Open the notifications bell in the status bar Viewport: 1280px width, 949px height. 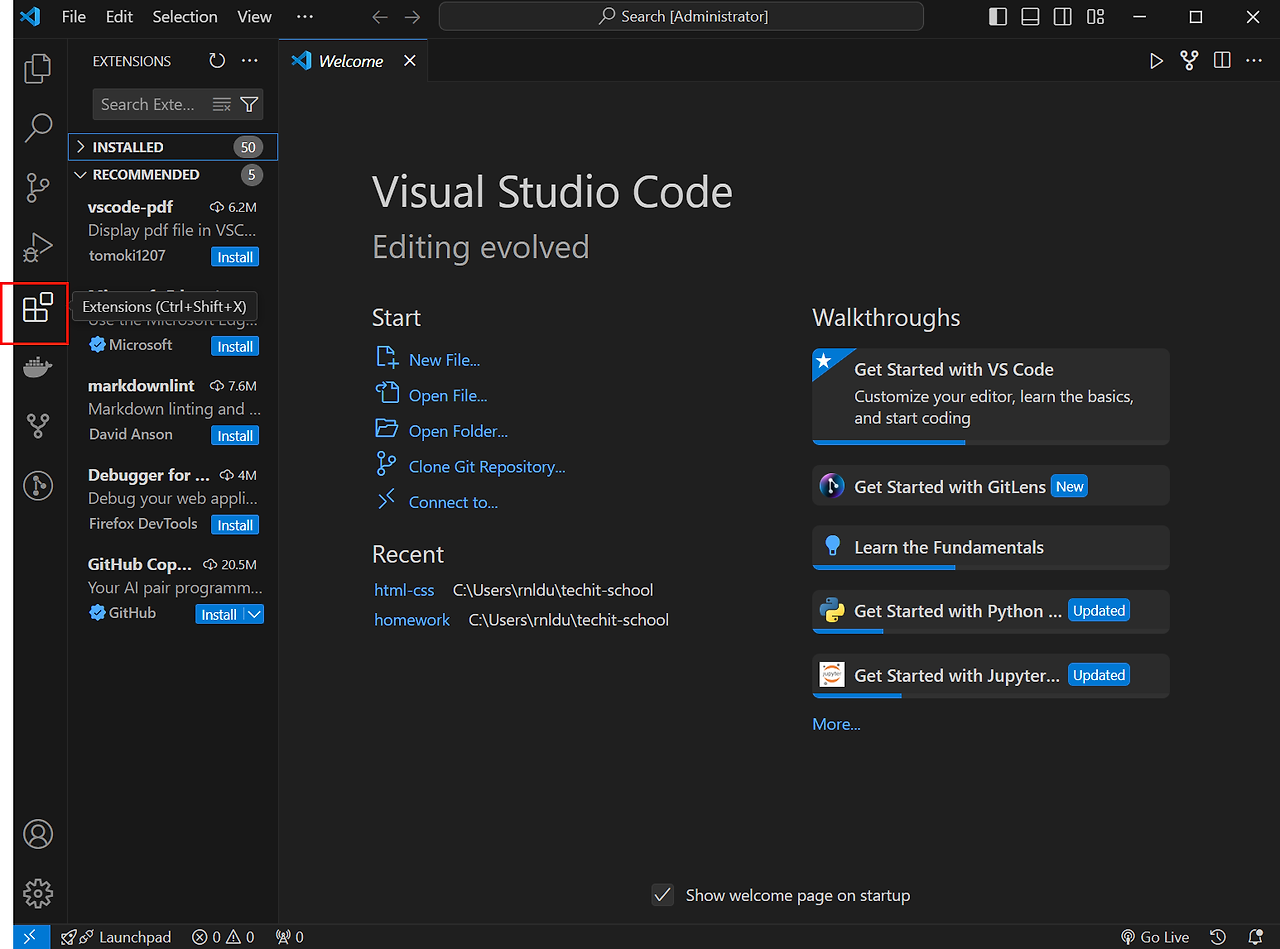pos(1258,936)
